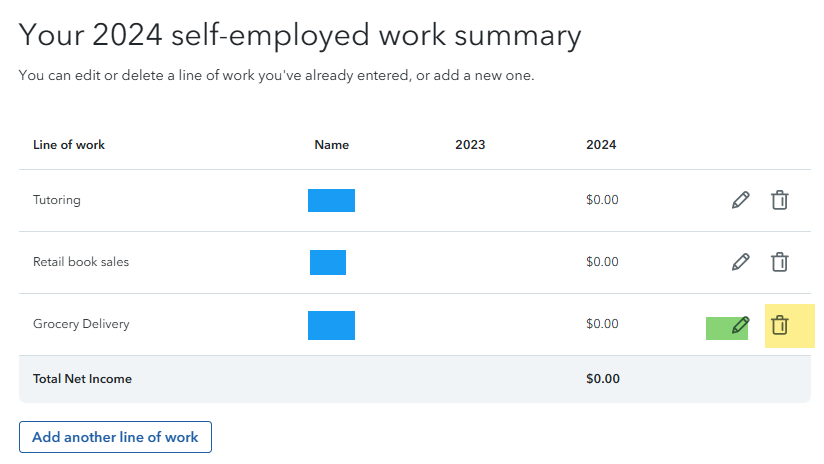Click Retail book sales 2024 amount
The width and height of the screenshot is (824, 464).
click(602, 262)
